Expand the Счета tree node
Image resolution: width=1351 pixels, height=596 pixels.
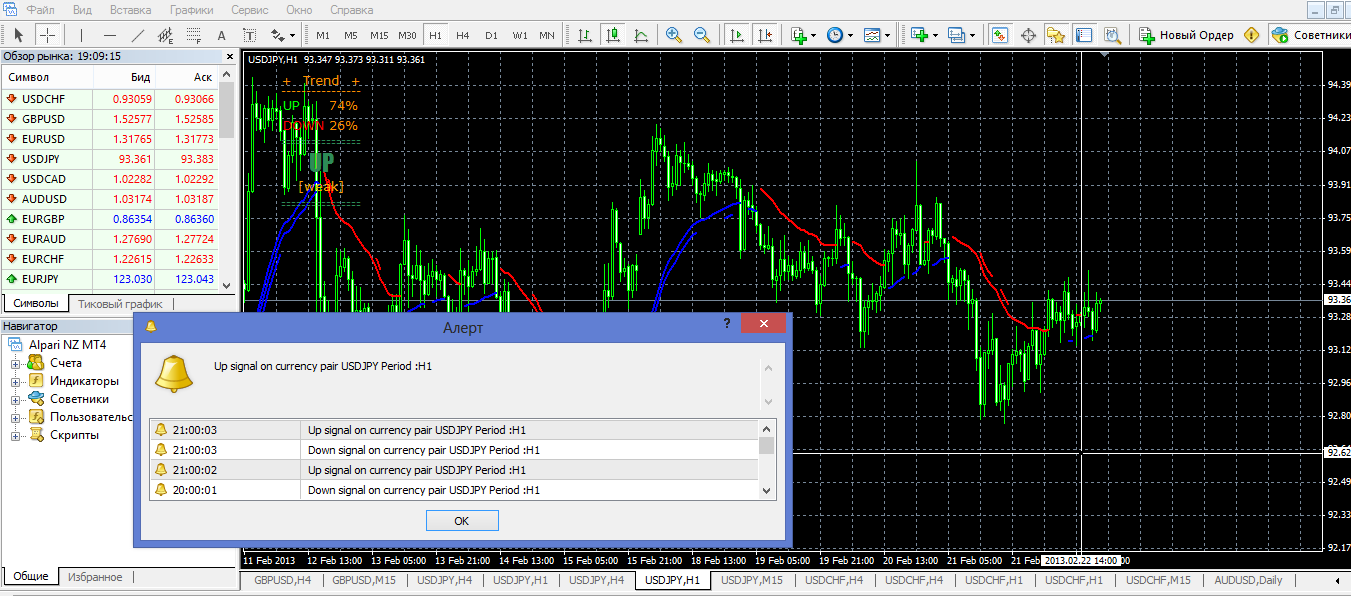click(x=16, y=363)
